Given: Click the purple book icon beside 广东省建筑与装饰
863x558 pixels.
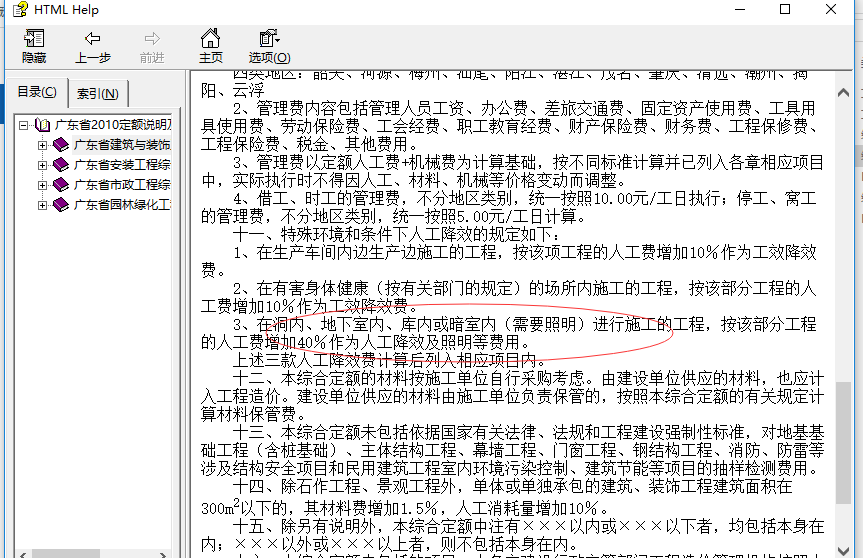Looking at the screenshot, I should pyautogui.click(x=61, y=145).
